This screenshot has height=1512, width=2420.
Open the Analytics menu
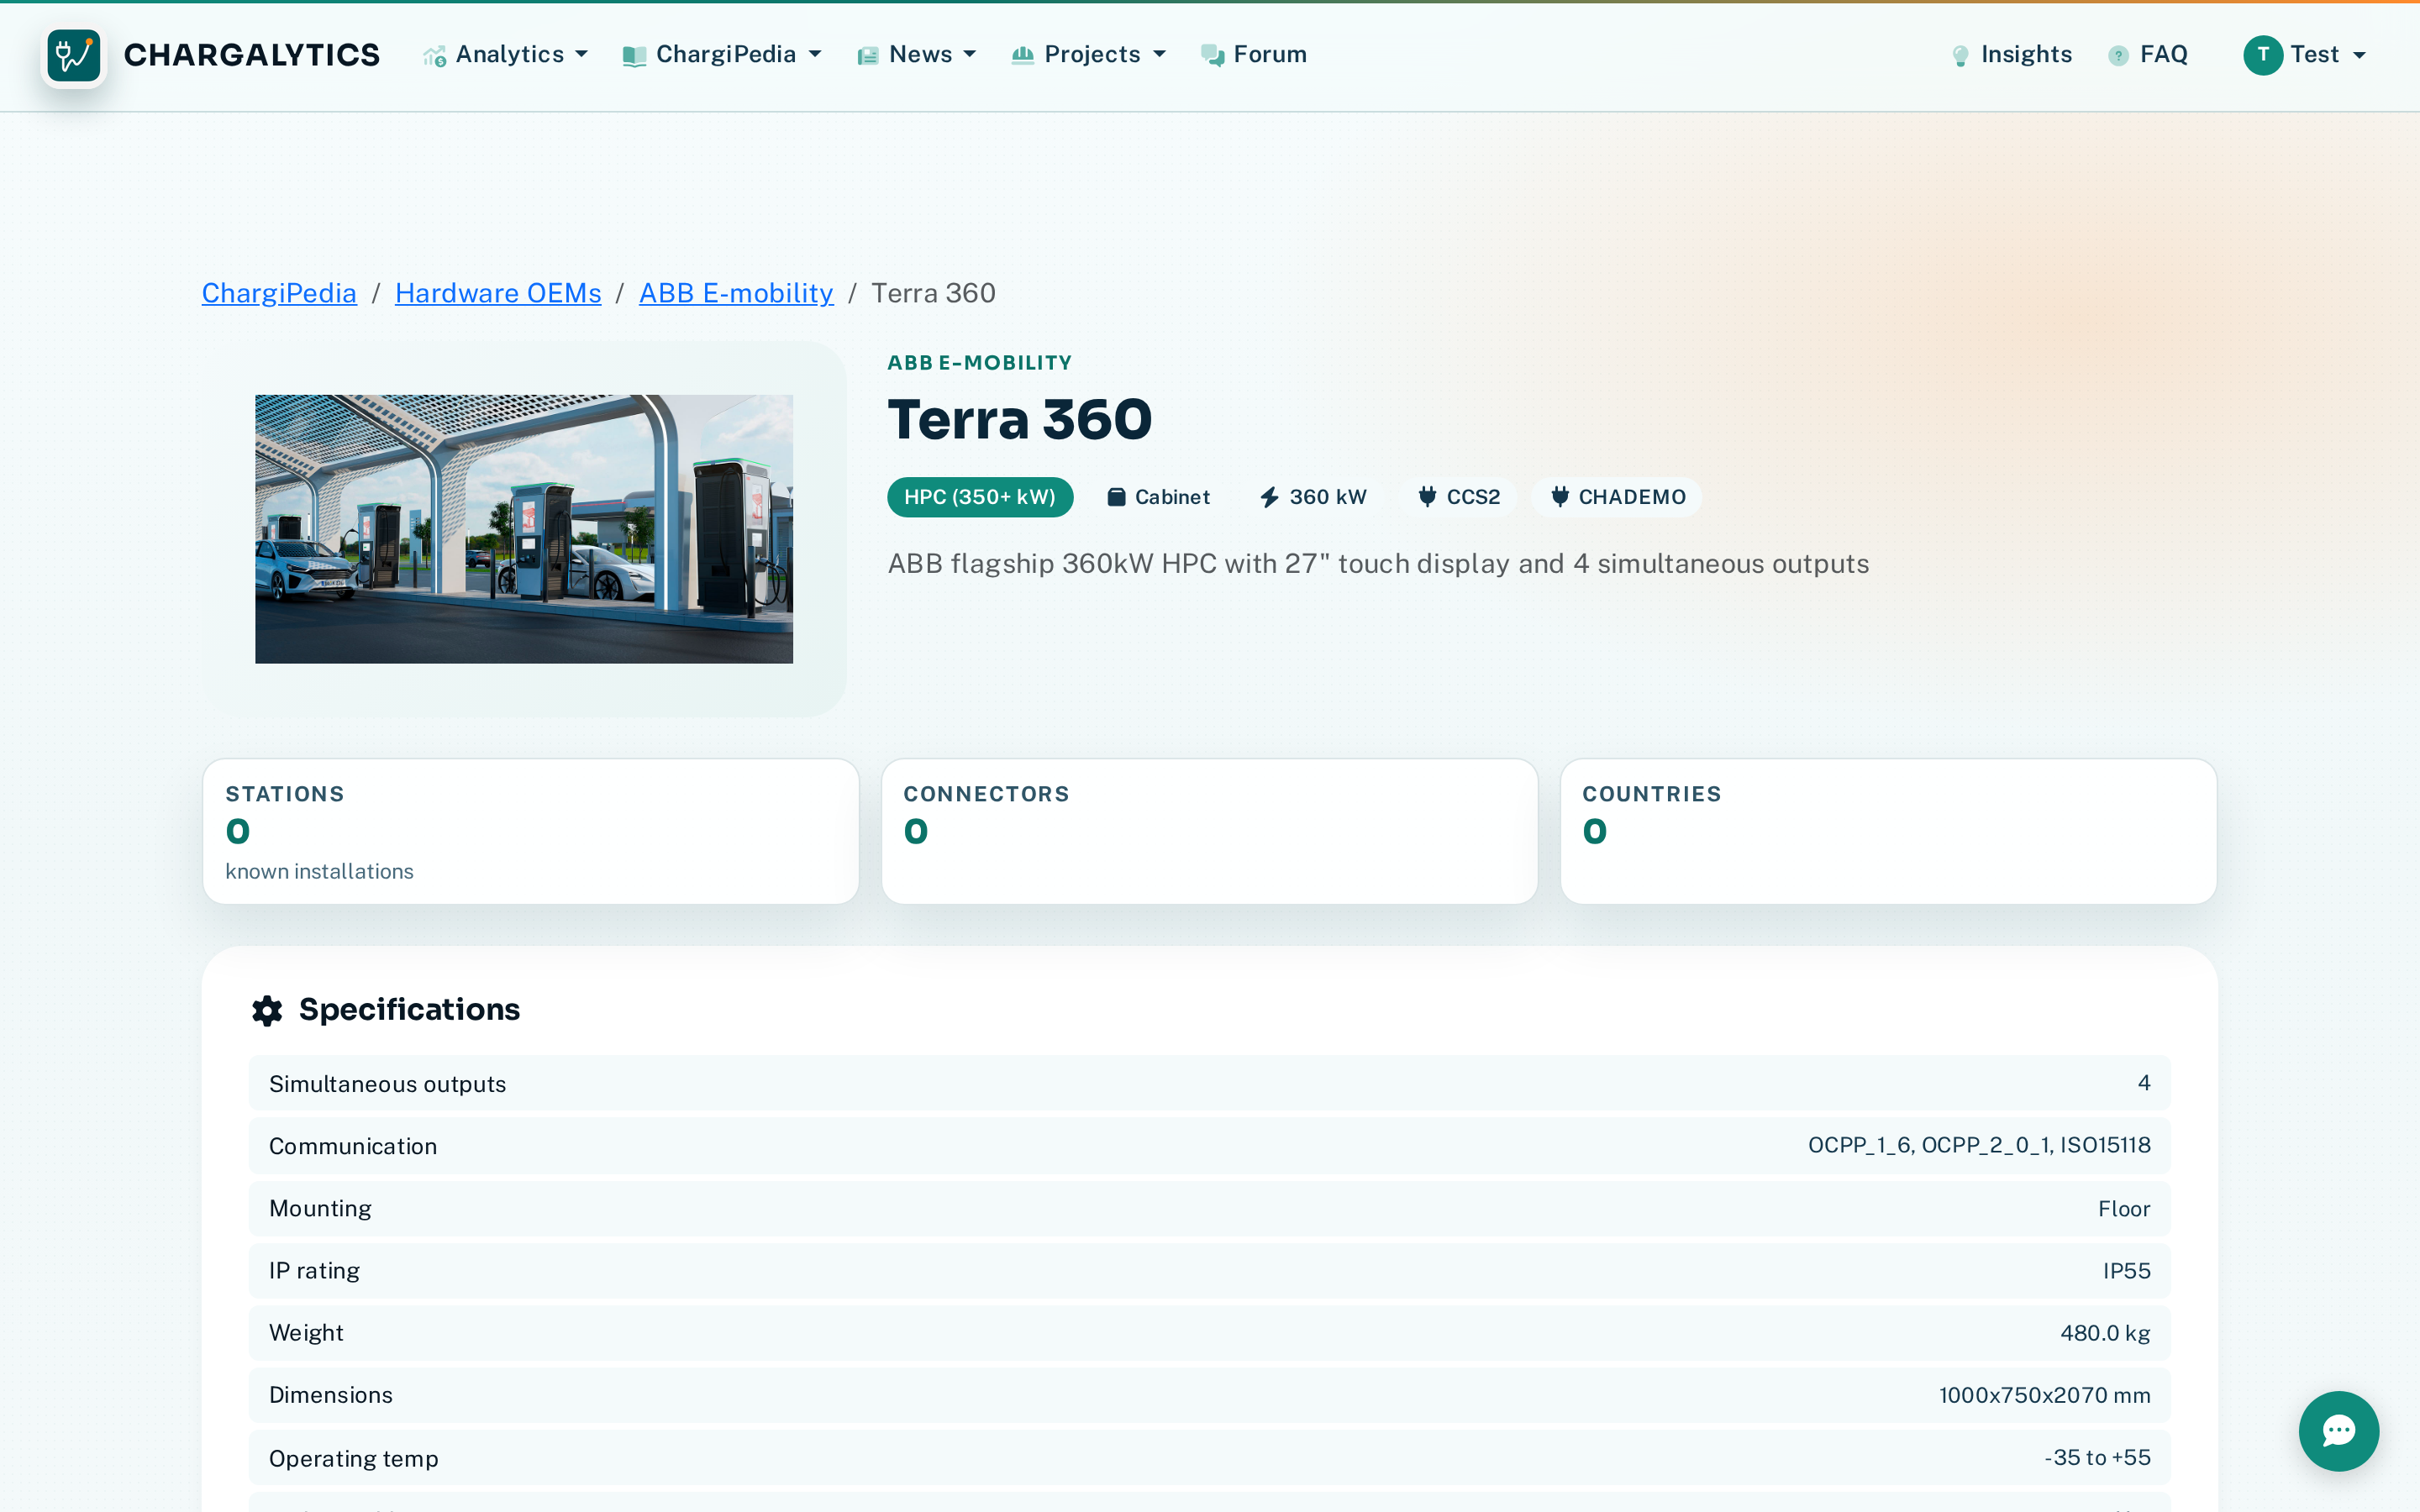(505, 55)
